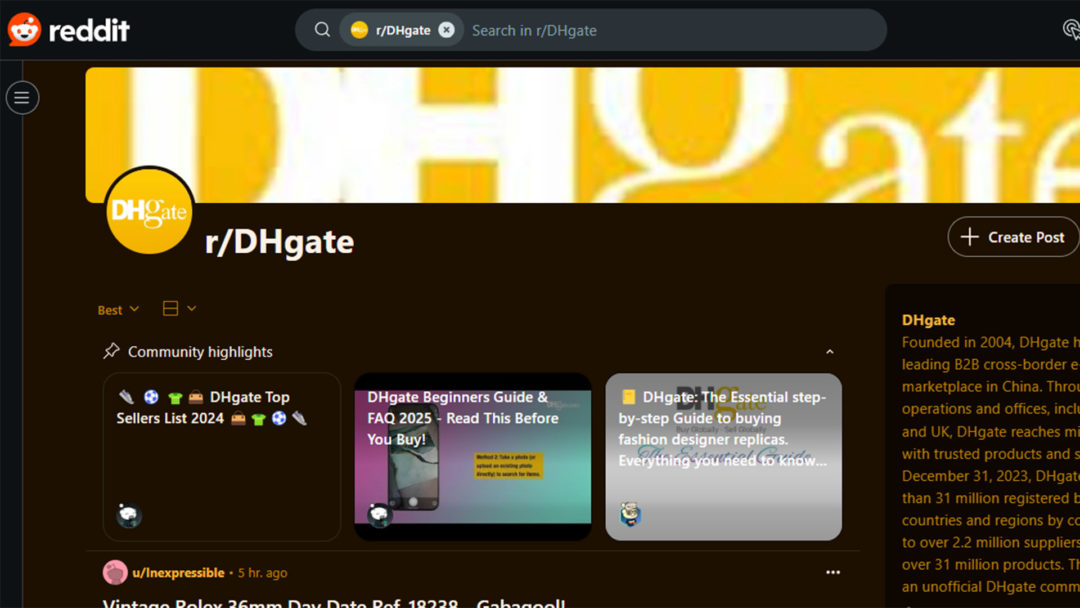Open the Best sort dropdown

click(118, 310)
